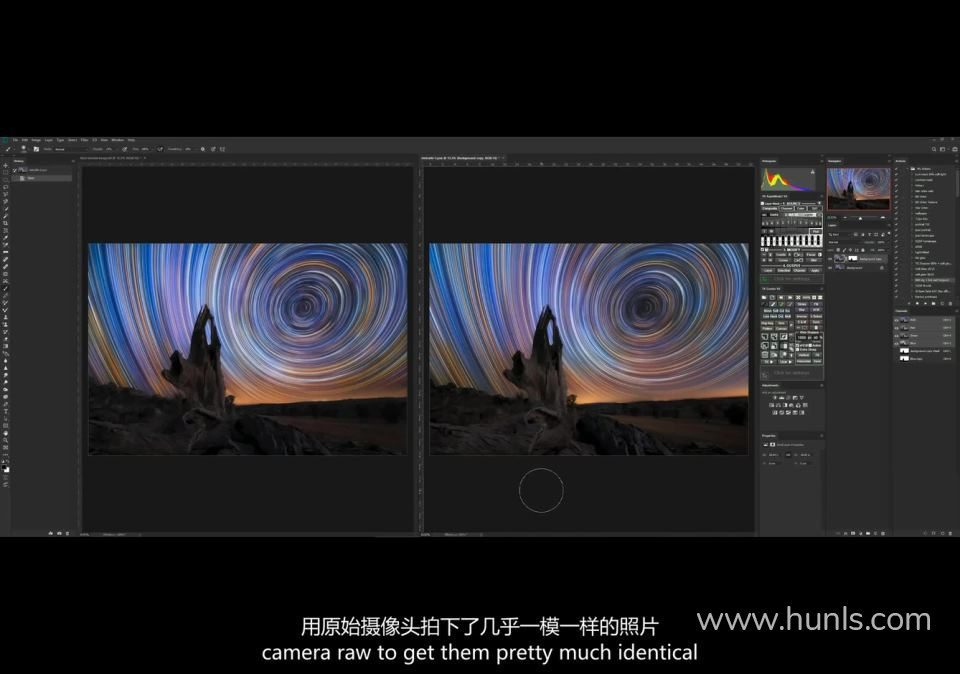Viewport: 960px width, 674px height.
Task: Open the History panel menu
Action: click(x=73, y=161)
